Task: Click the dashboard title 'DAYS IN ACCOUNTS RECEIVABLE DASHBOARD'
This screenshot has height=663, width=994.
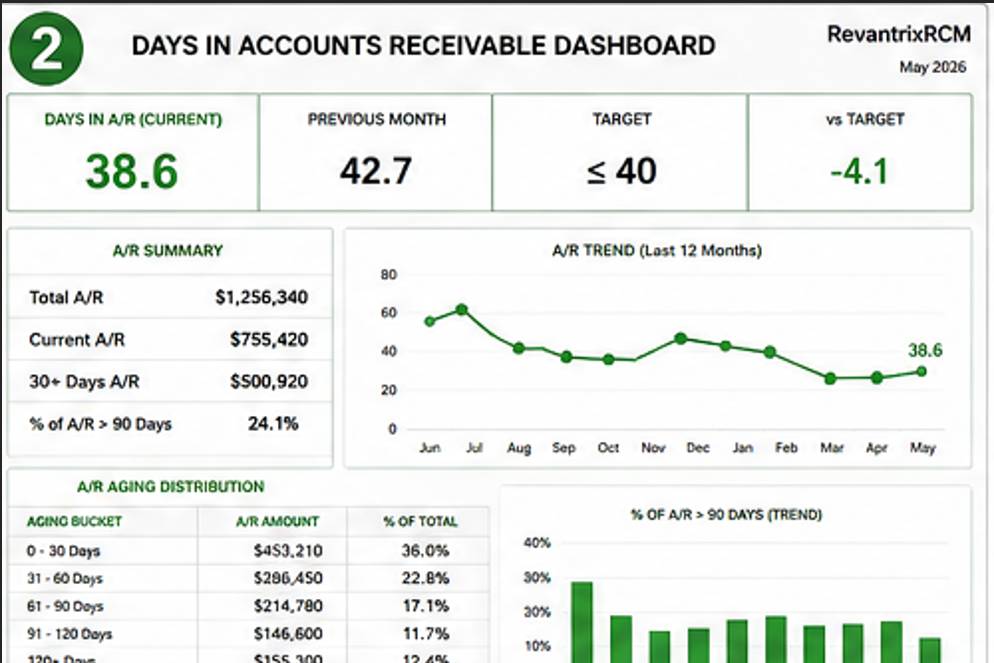Action: pos(423,46)
